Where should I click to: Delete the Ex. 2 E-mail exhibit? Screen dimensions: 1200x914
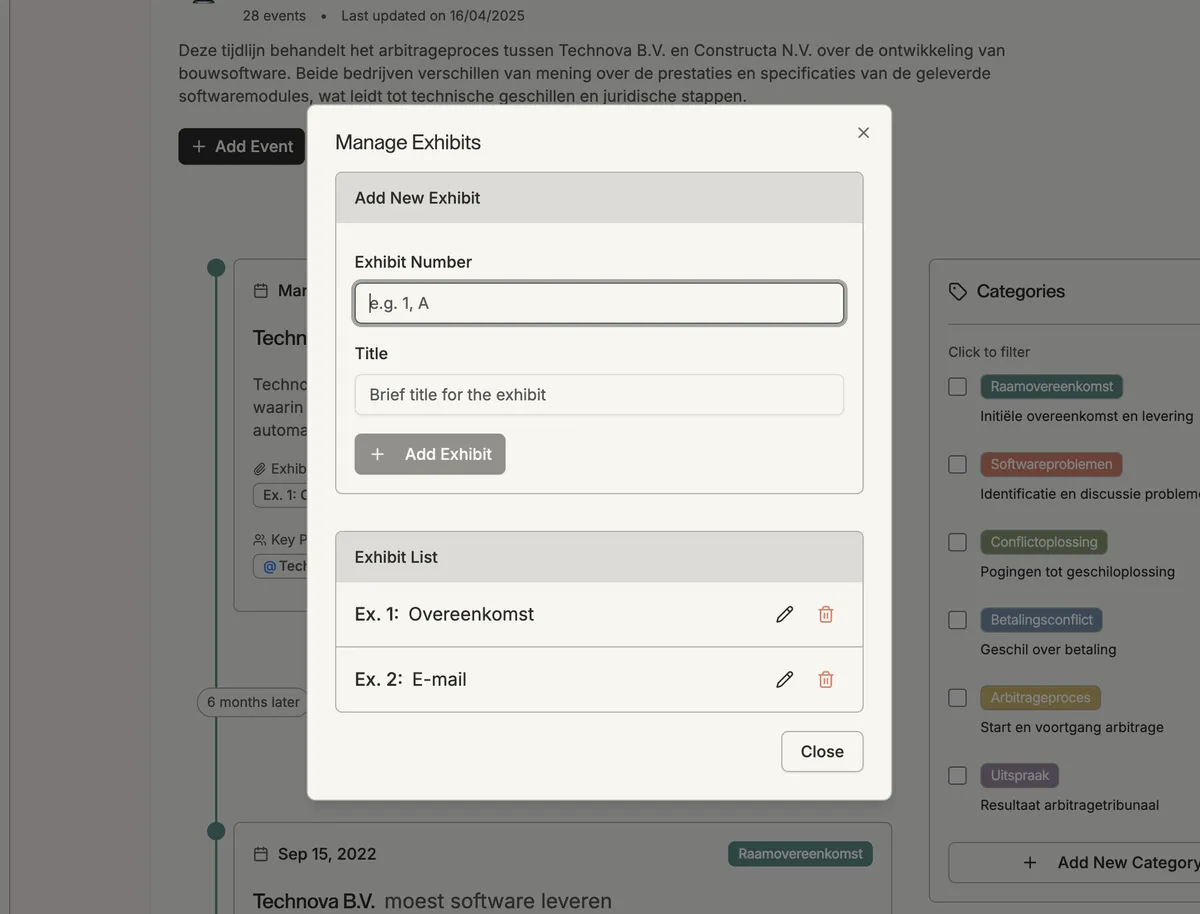825,679
